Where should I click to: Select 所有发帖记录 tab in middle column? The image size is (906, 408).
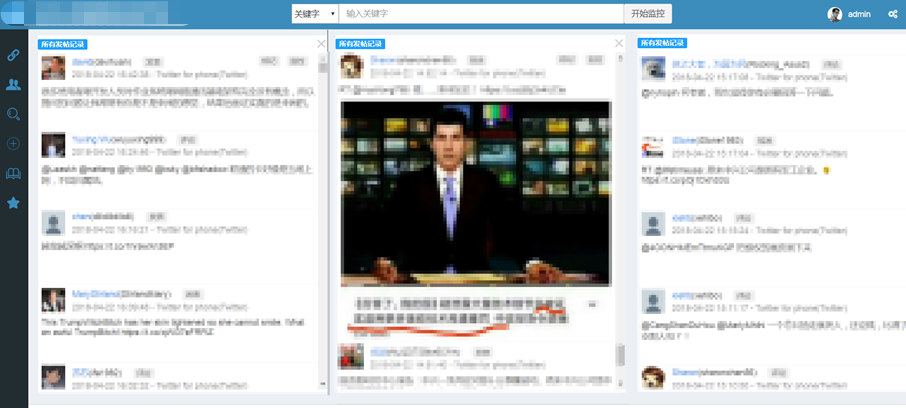pos(360,44)
